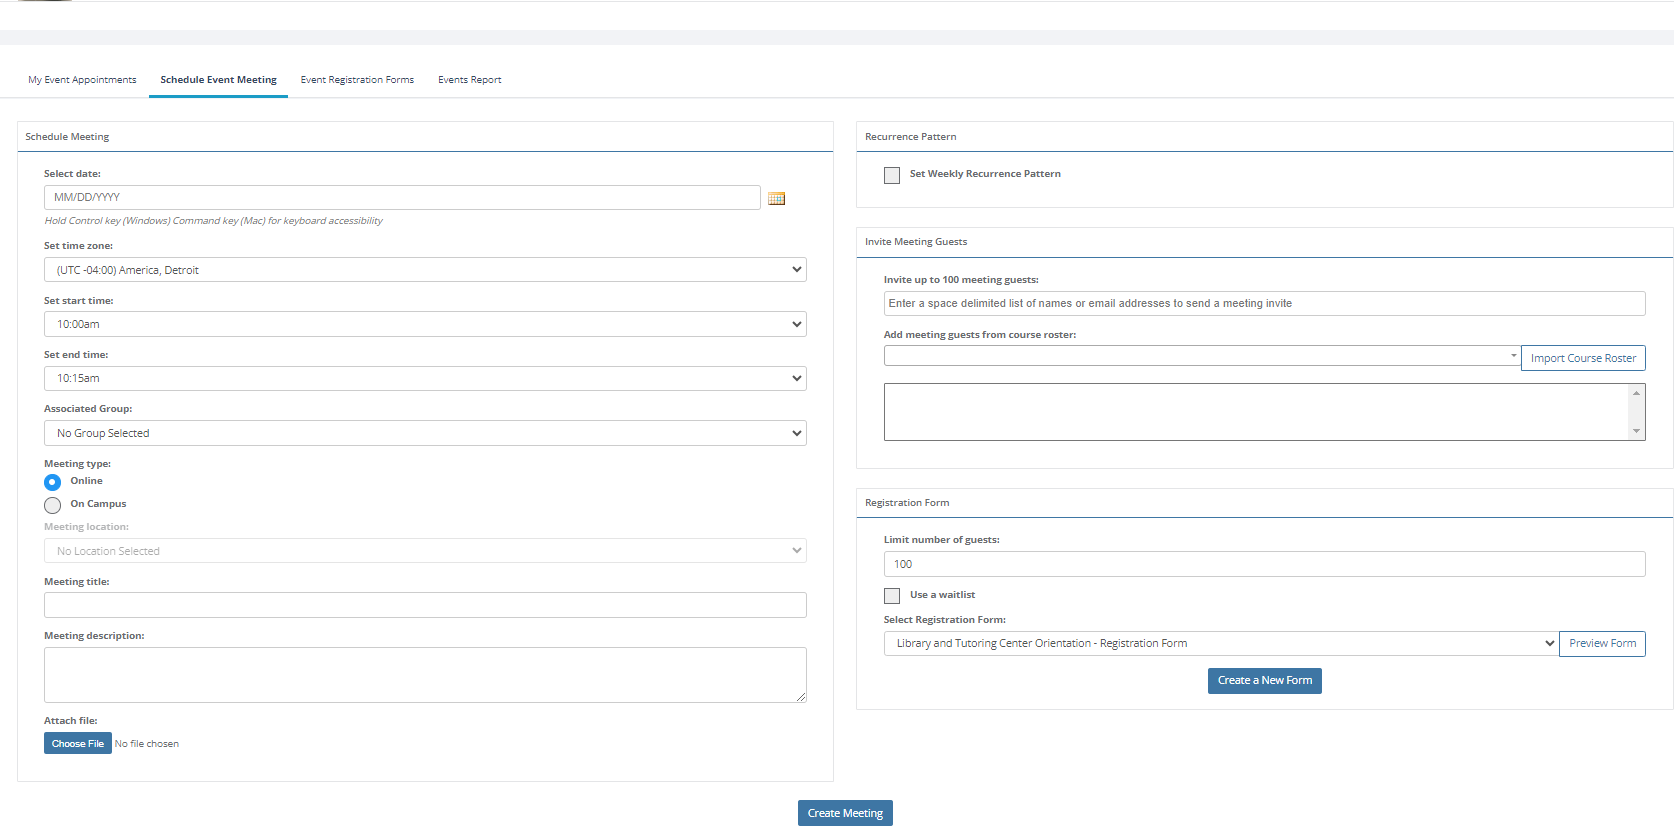Expand the Associated Group dropdown

tap(425, 433)
